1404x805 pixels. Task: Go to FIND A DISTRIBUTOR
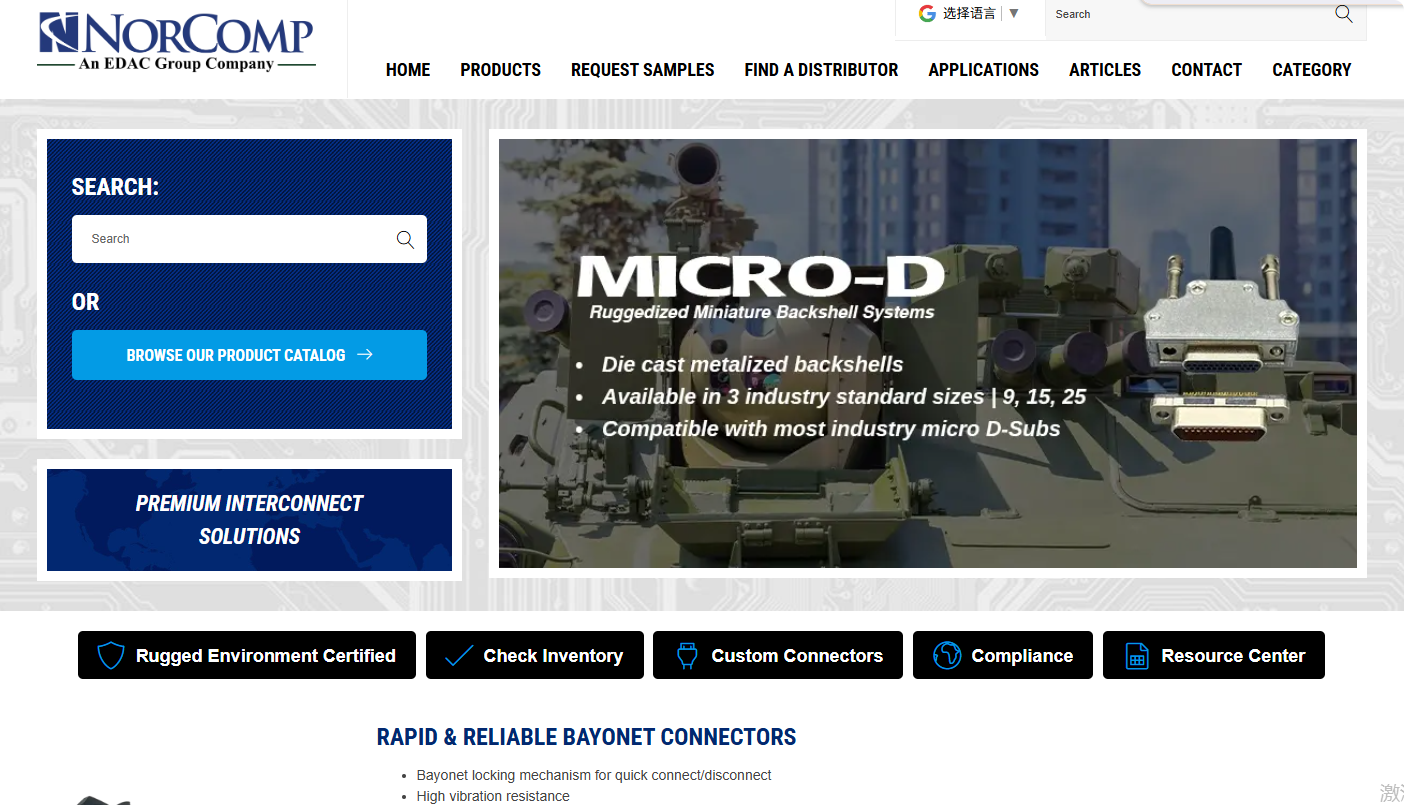click(821, 70)
